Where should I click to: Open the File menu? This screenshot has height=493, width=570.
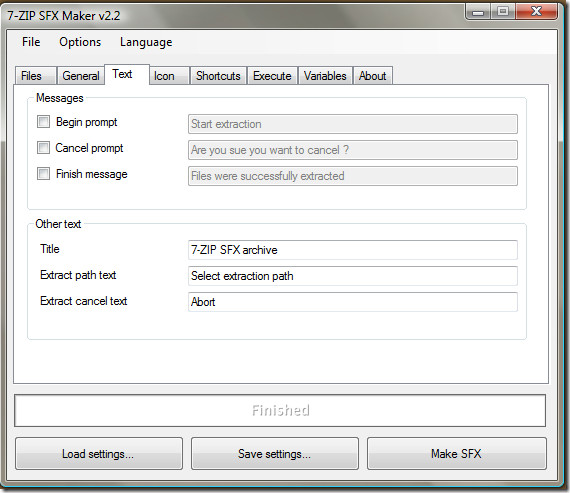coord(31,42)
